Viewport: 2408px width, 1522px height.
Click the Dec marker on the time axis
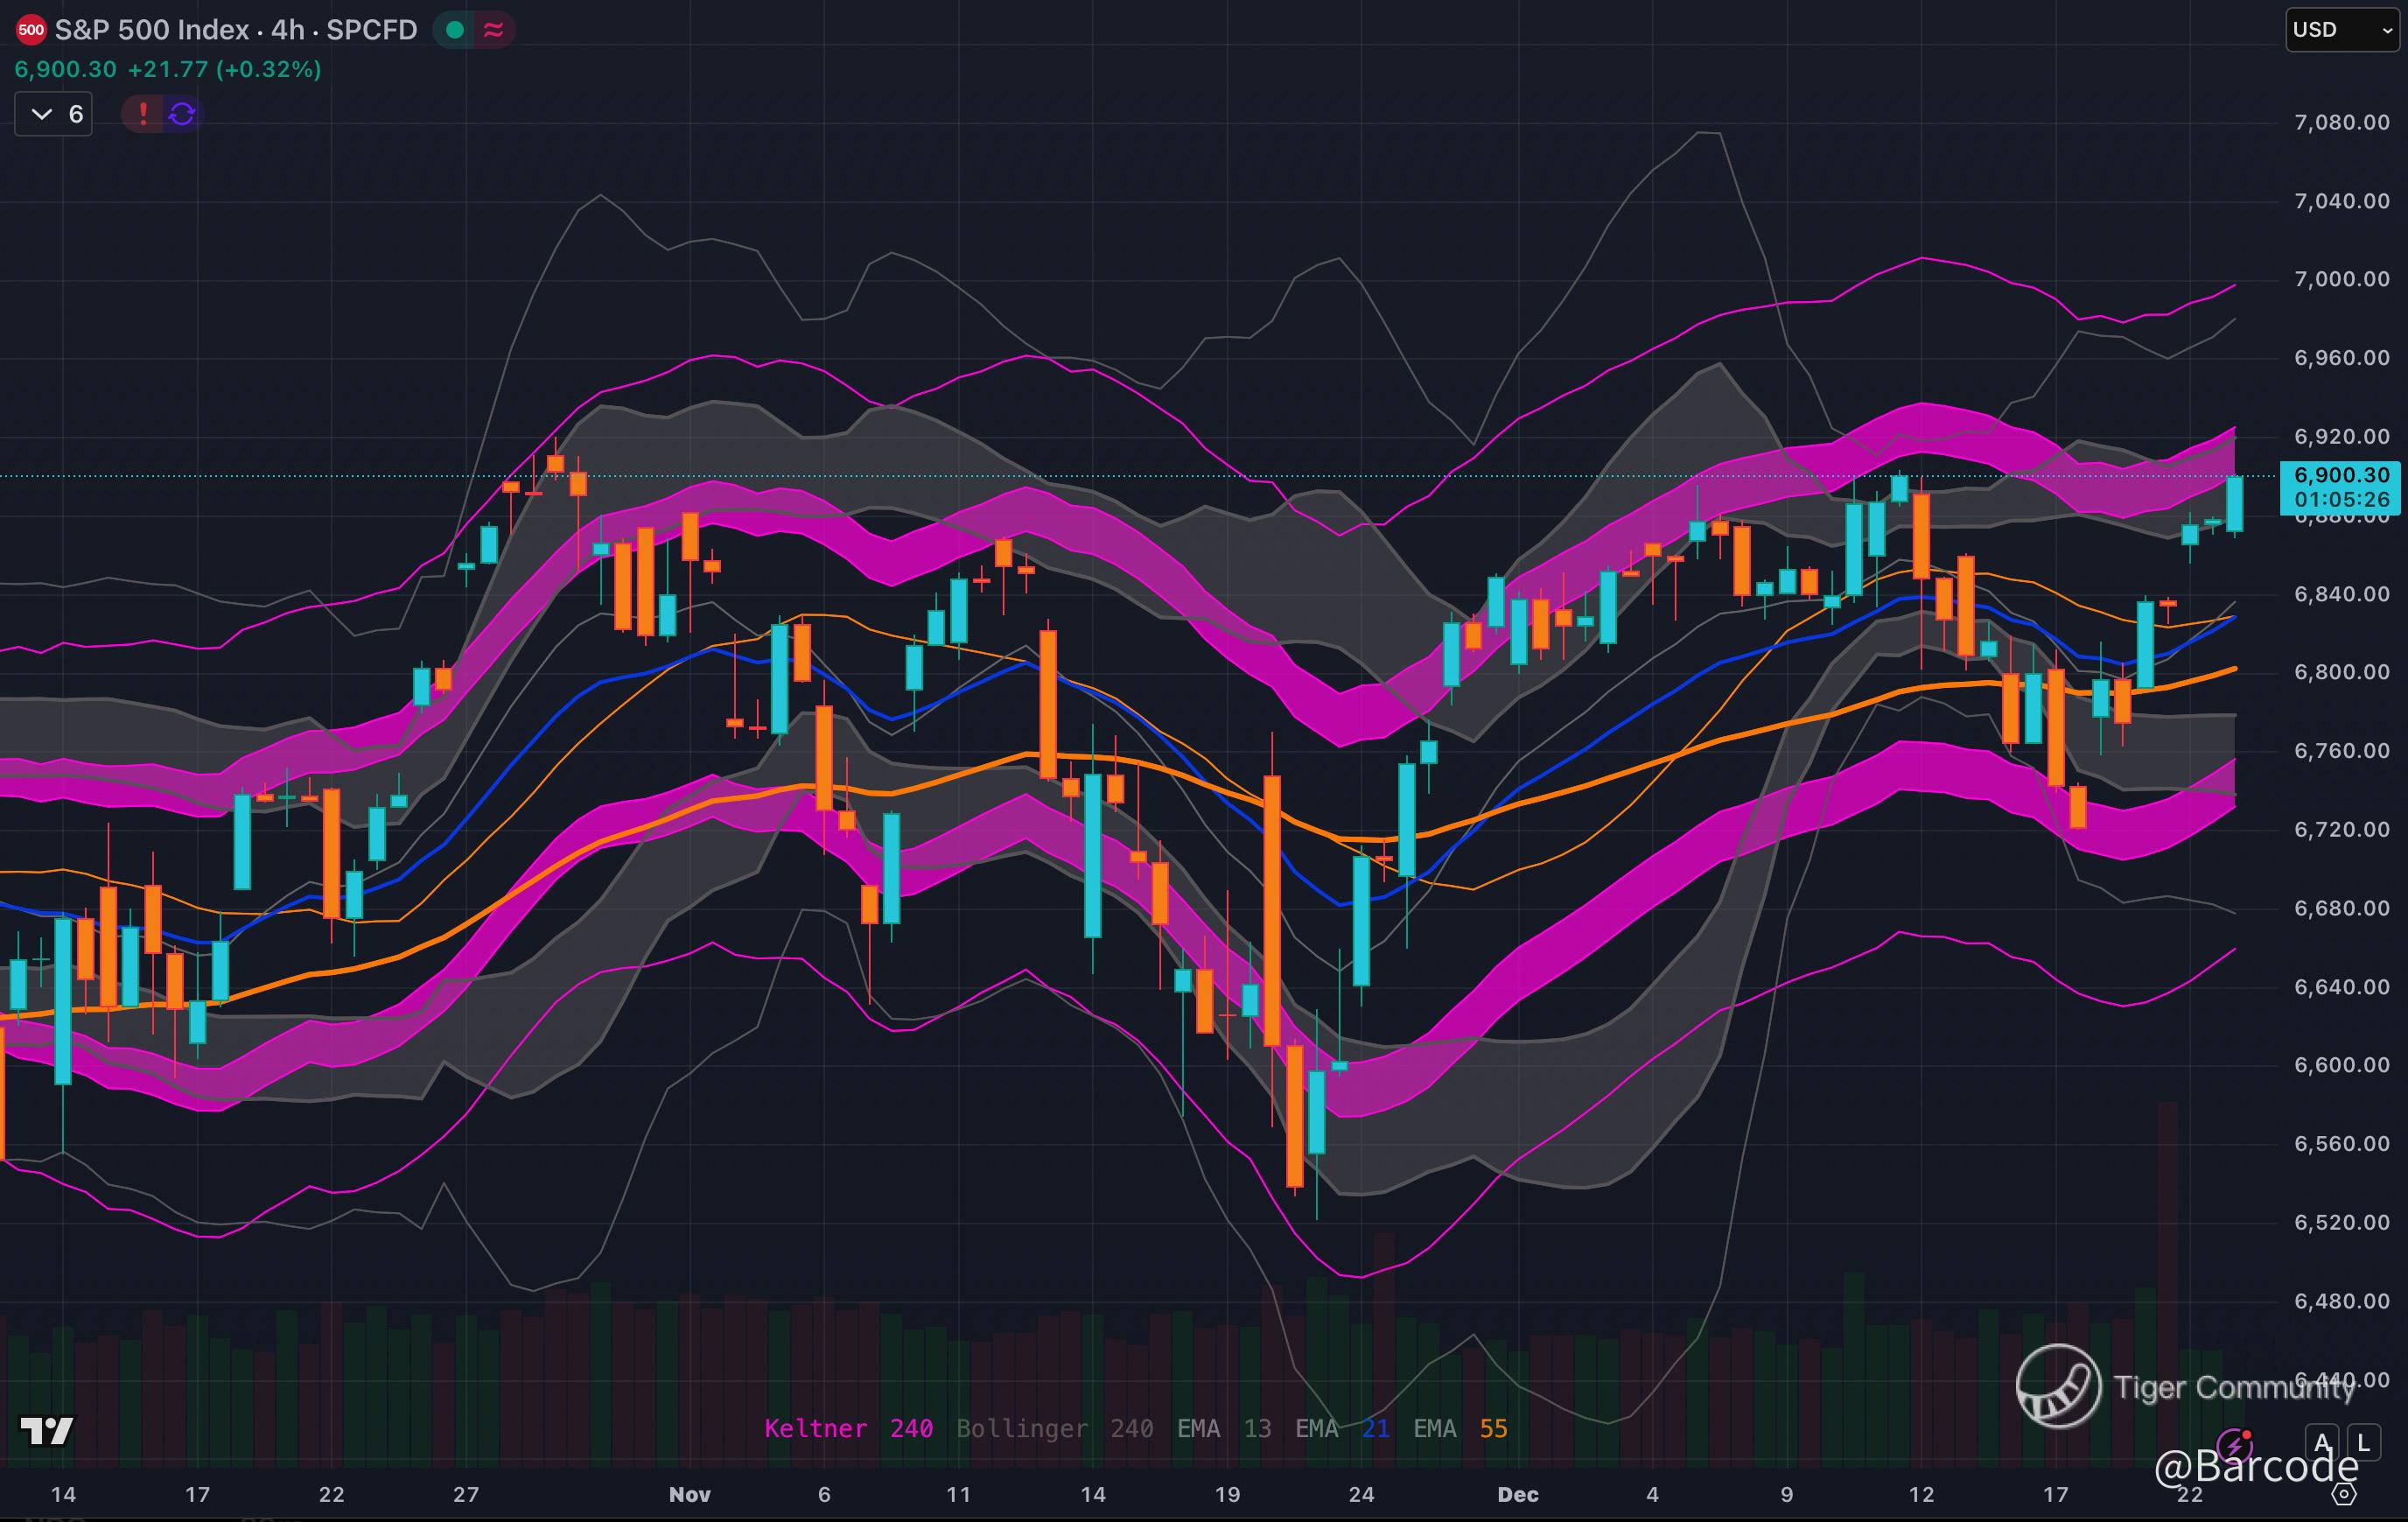tap(1517, 1494)
